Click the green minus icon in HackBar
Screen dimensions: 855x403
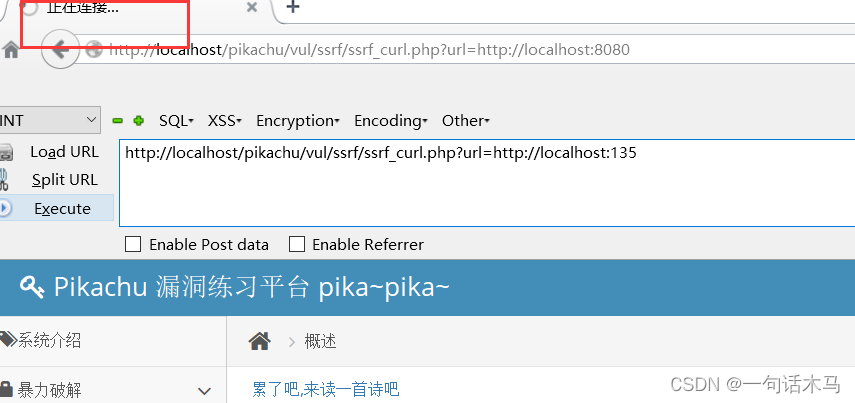tap(117, 121)
